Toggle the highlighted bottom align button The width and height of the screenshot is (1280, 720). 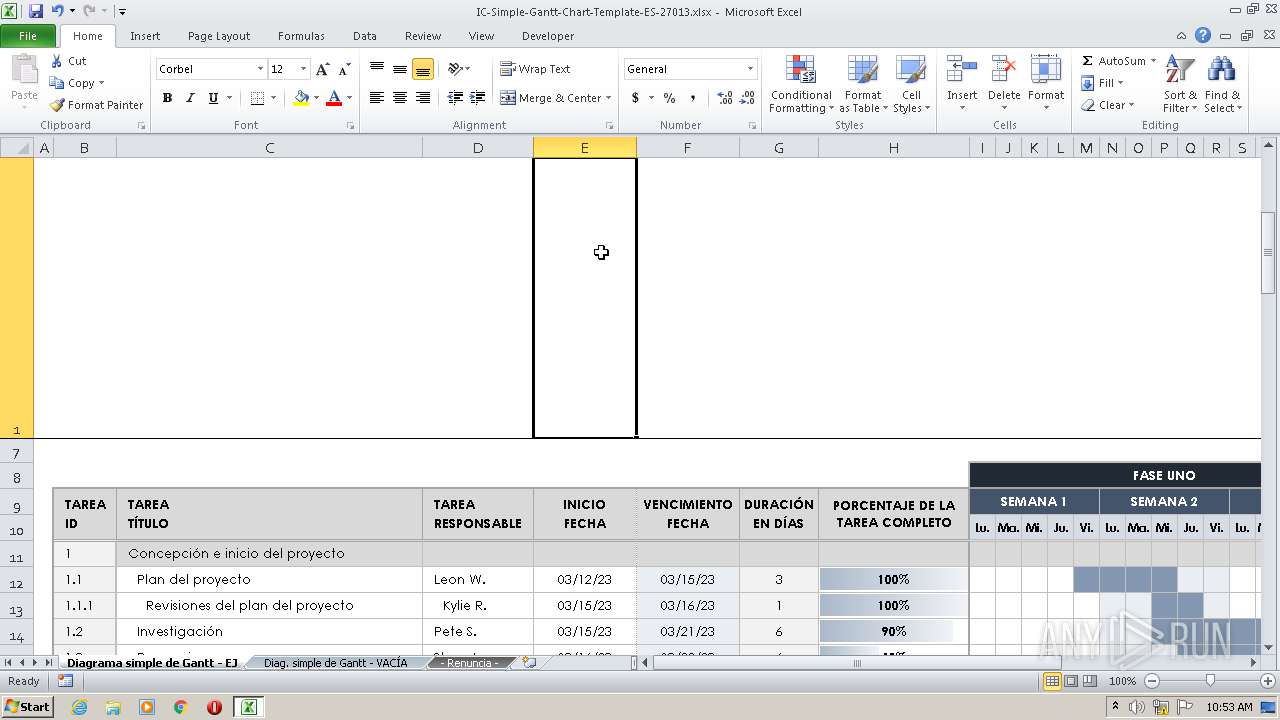(423, 69)
